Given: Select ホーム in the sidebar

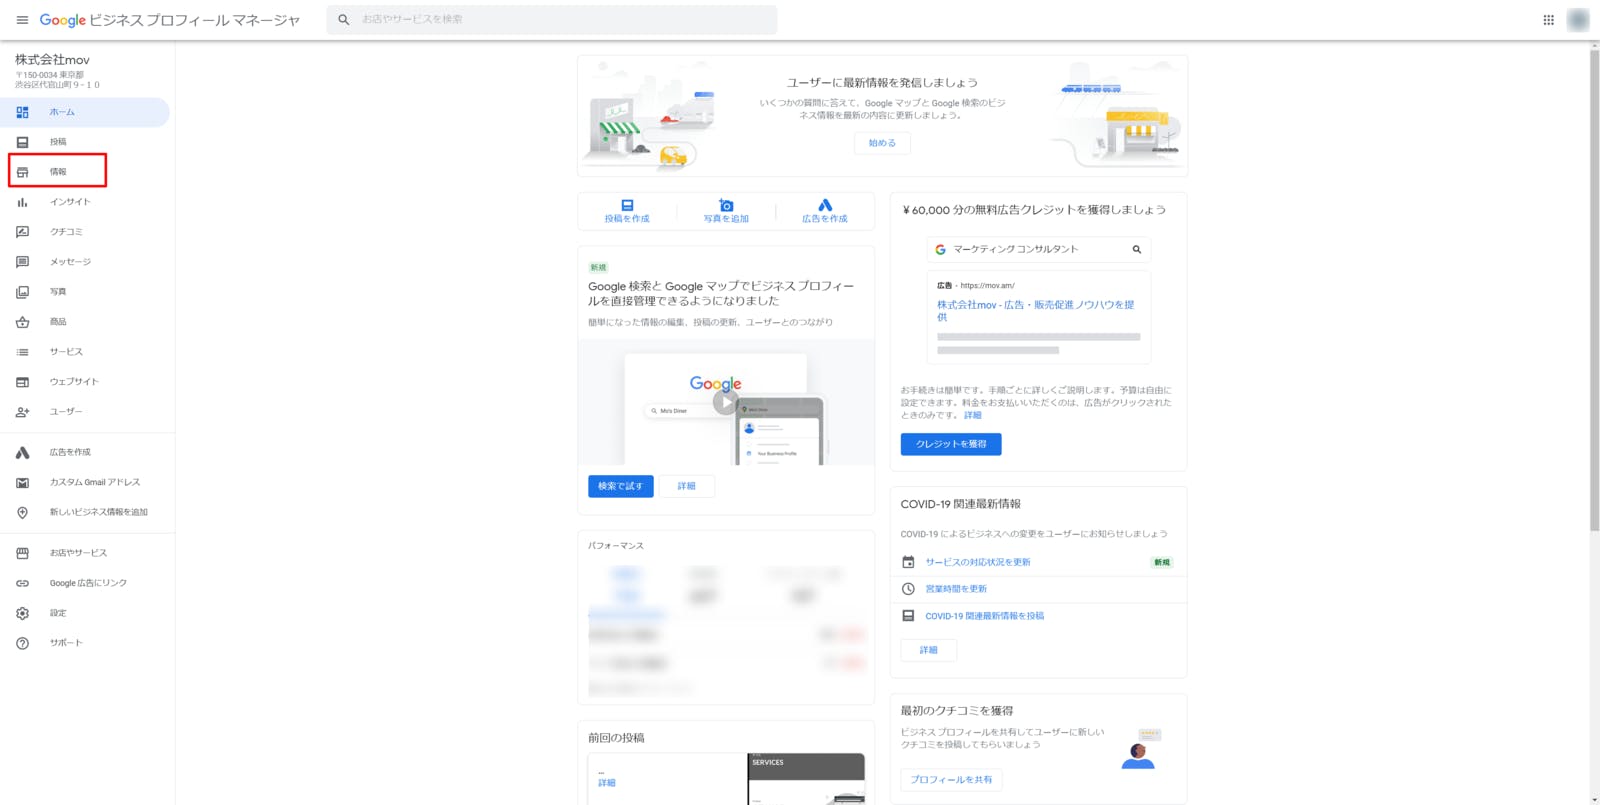Looking at the screenshot, I should (85, 112).
